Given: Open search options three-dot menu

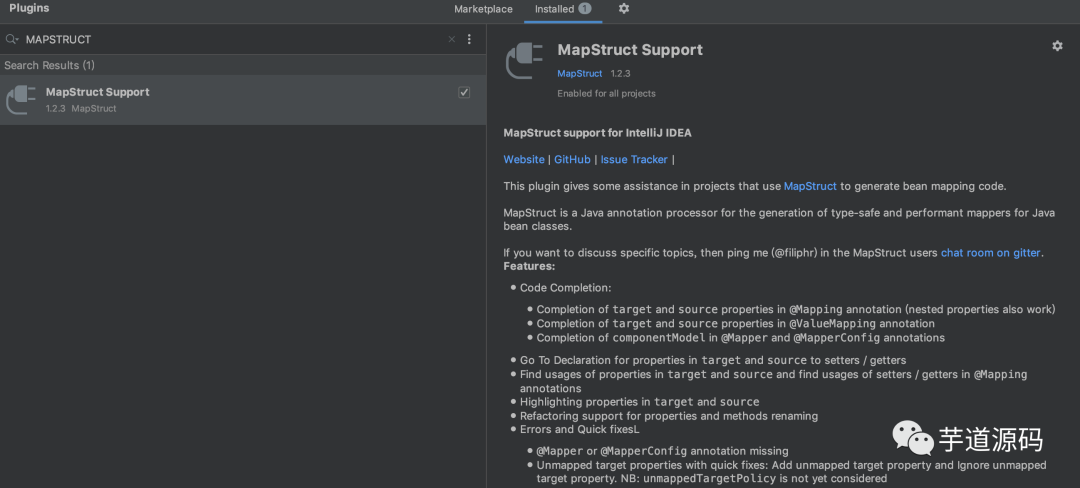Looking at the screenshot, I should click(x=470, y=39).
